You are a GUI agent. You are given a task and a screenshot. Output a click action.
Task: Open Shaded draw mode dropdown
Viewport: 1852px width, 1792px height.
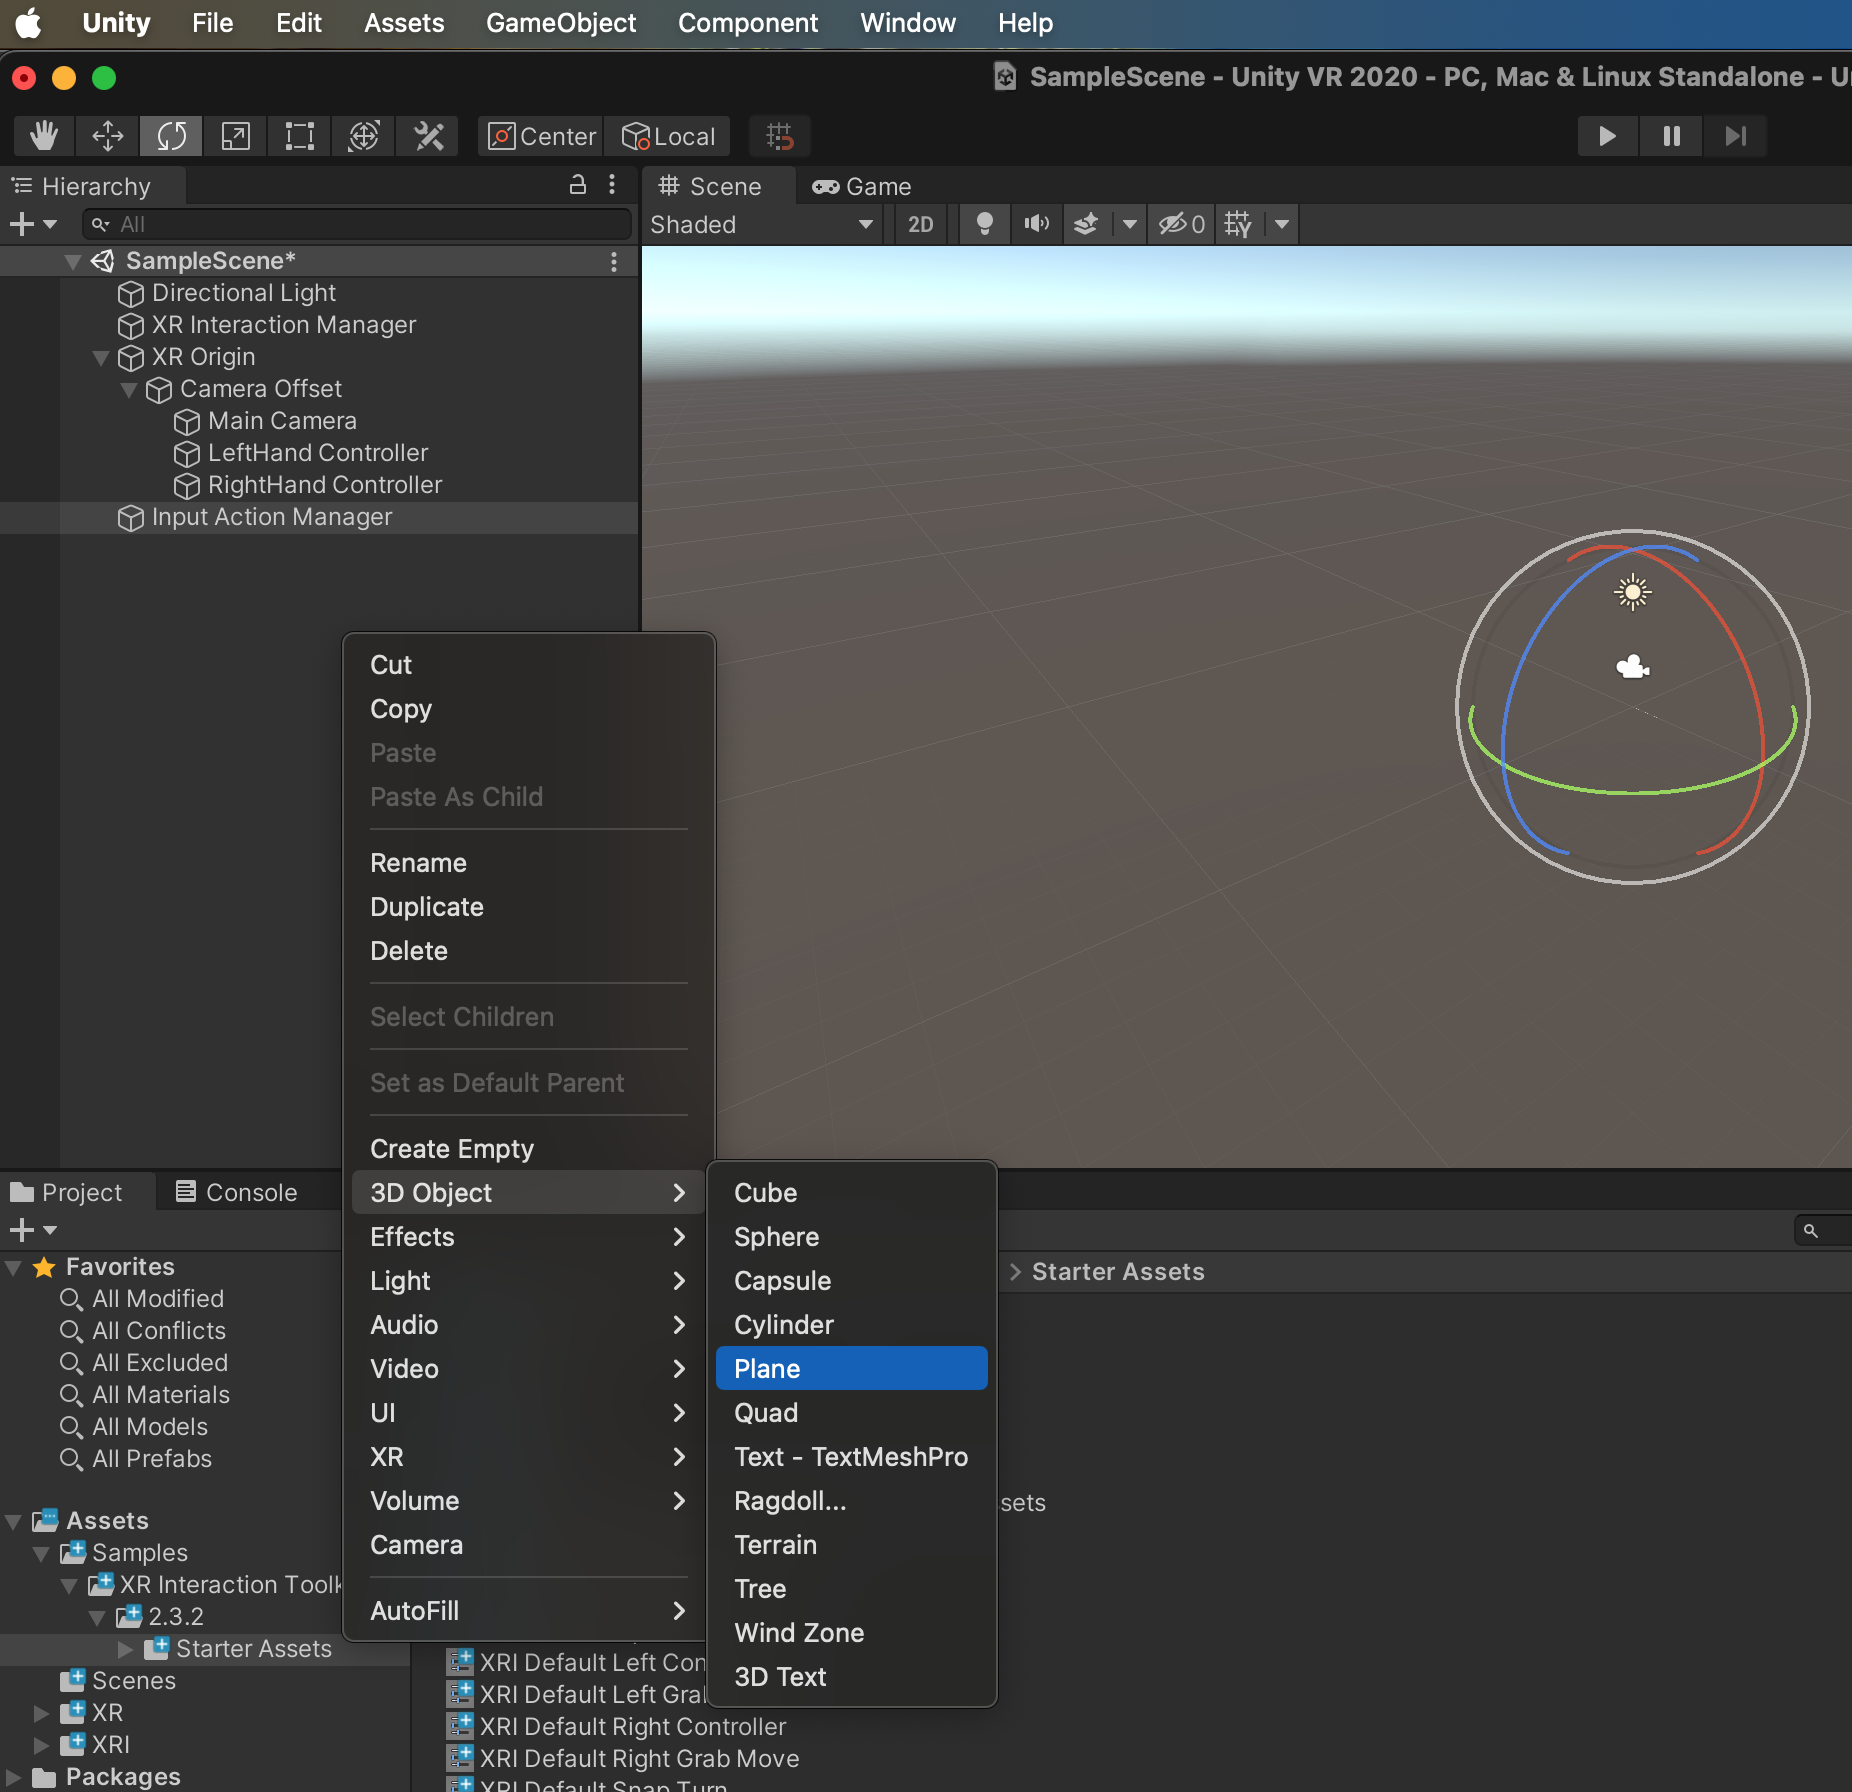tap(762, 224)
